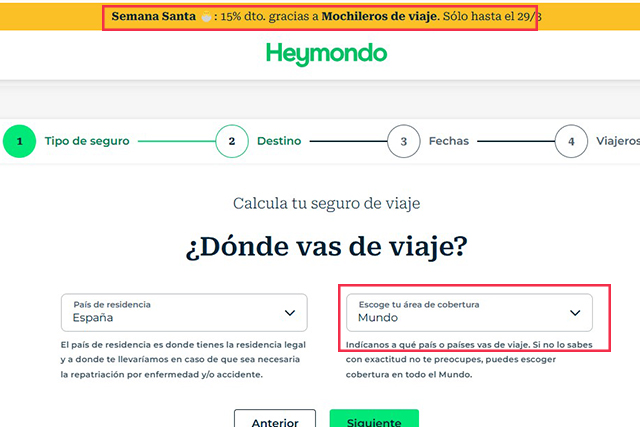This screenshot has width=640, height=427.
Task: Open the Escoge tu área de cobertura dropdown
Action: pos(469,313)
